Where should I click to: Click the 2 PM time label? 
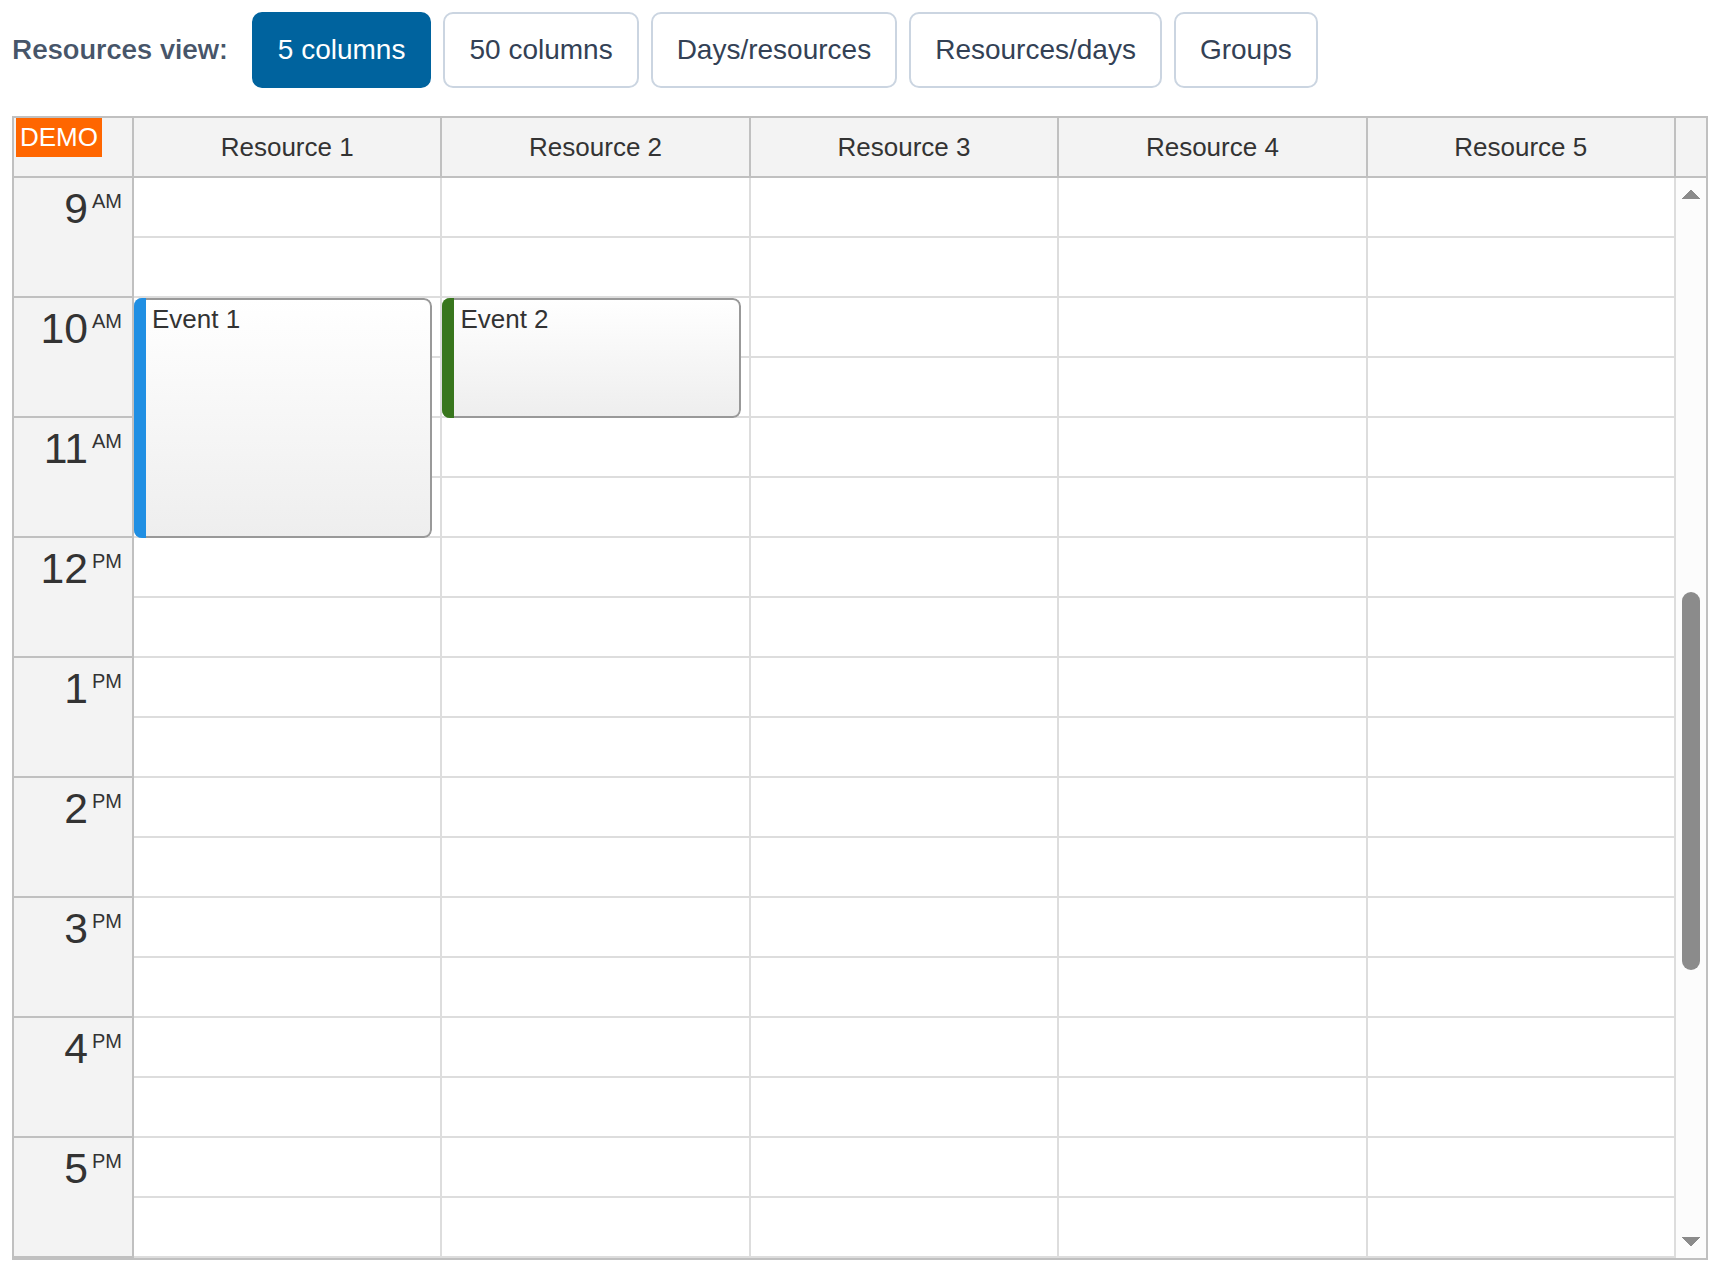73,837
